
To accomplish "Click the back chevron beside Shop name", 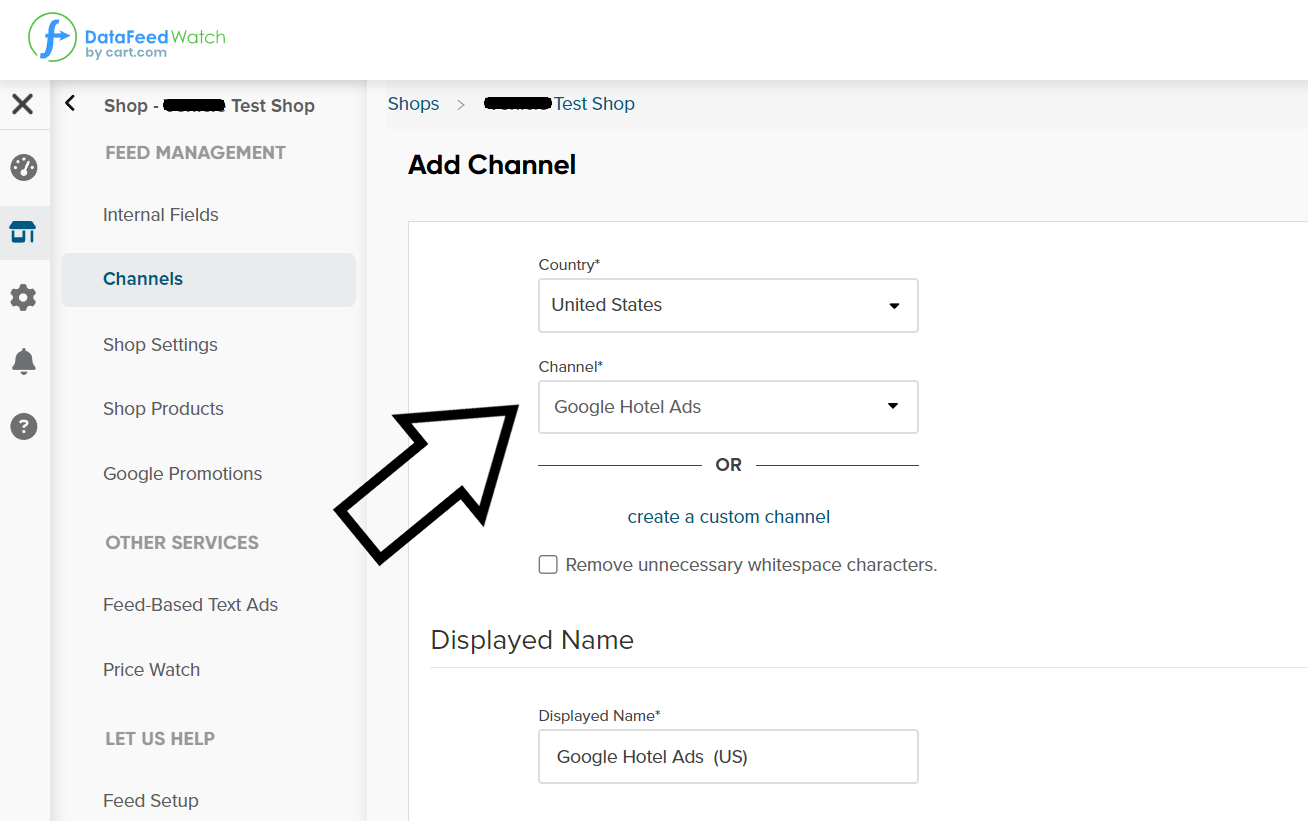I will pos(70,103).
